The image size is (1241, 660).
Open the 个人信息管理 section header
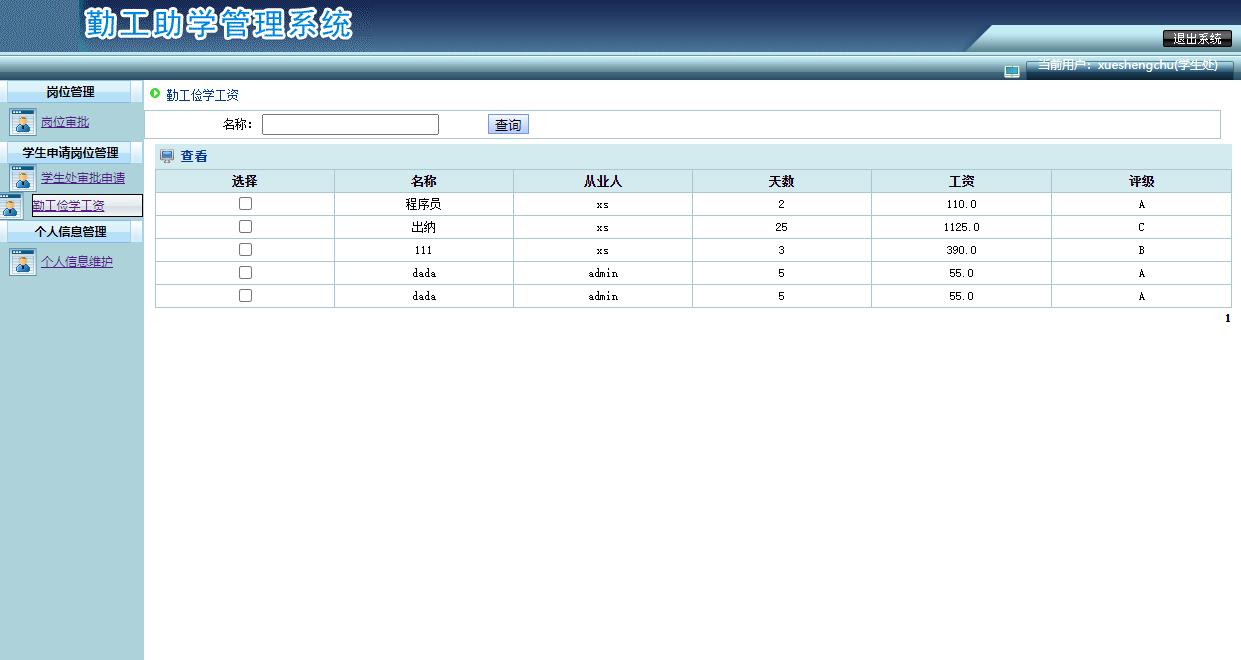pos(71,231)
